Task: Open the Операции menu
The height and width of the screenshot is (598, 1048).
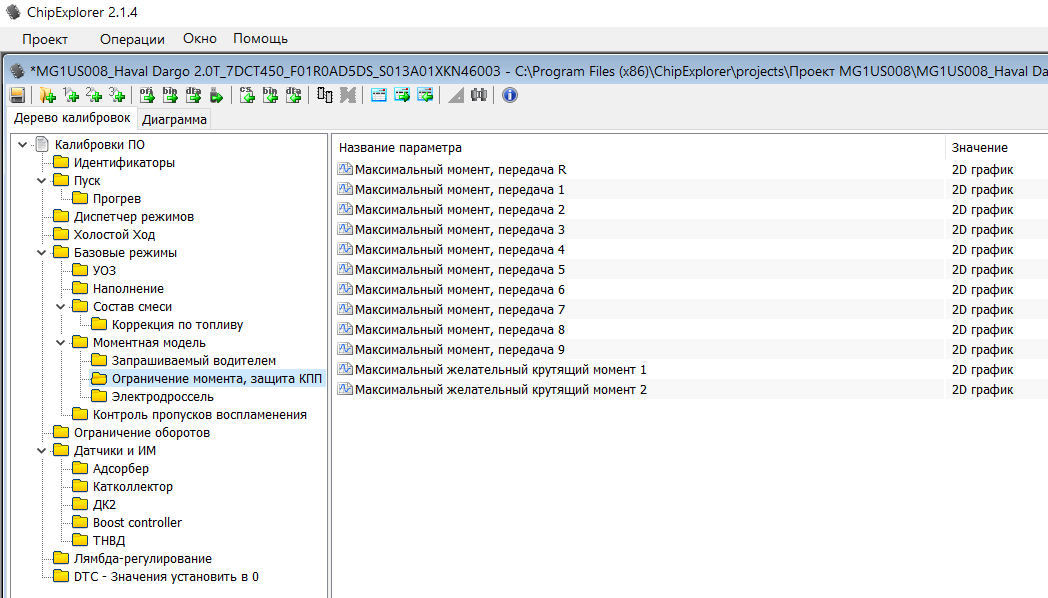Action: tap(132, 39)
